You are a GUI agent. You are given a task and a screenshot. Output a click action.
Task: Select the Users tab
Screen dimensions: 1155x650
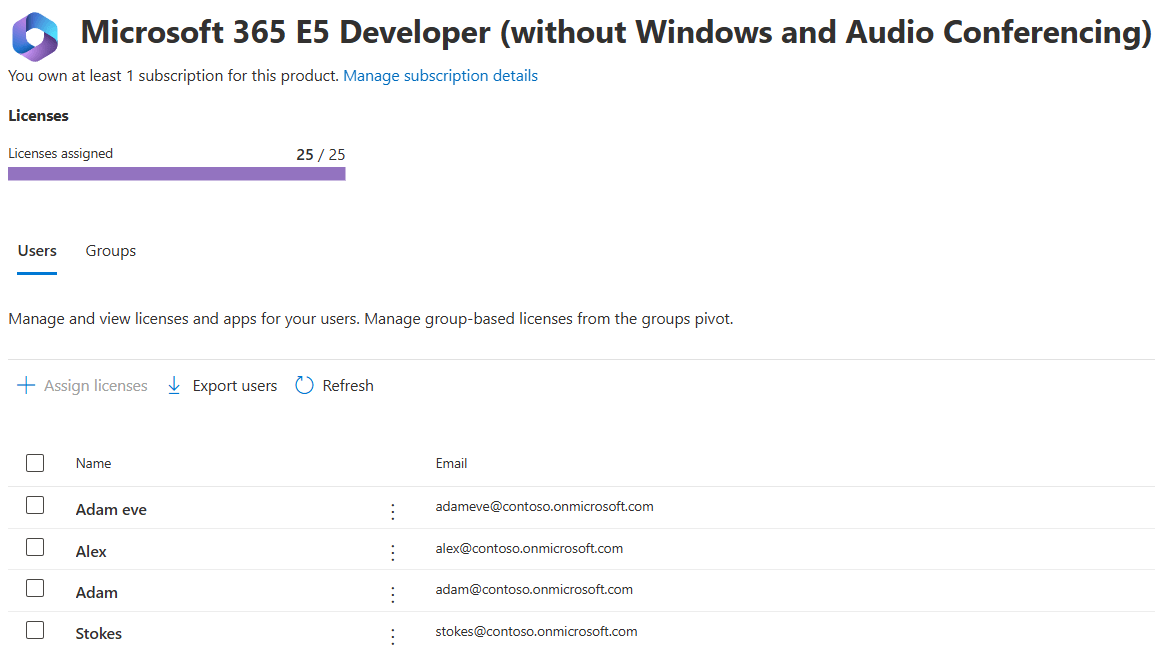click(37, 250)
